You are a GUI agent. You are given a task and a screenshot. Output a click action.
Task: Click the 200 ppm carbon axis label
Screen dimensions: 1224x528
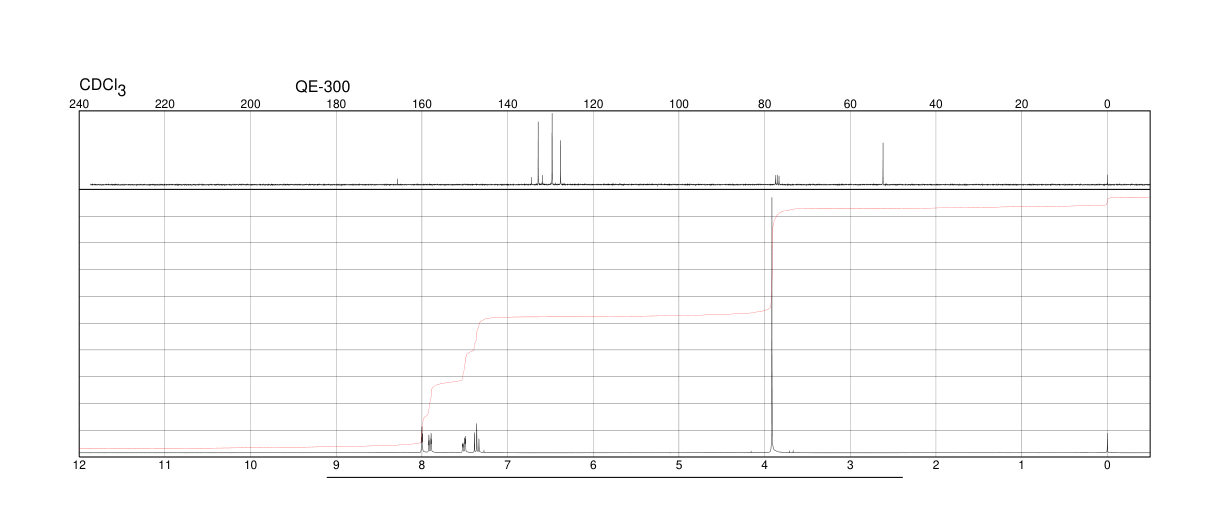click(251, 104)
